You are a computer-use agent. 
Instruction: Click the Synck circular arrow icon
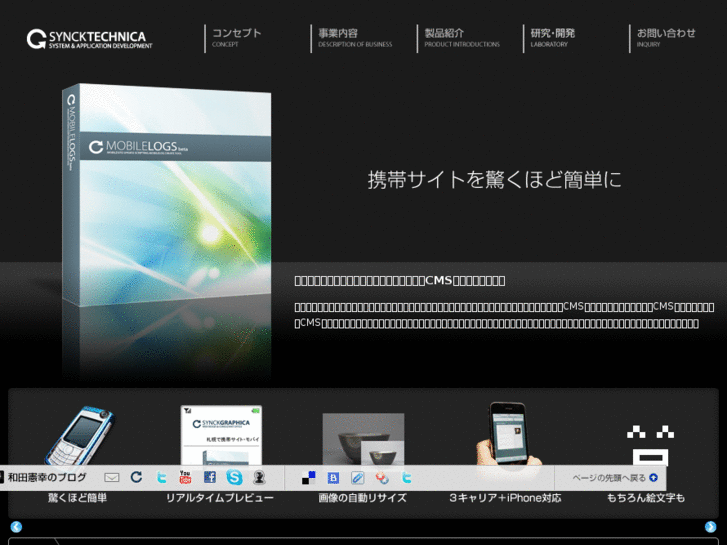point(136,477)
